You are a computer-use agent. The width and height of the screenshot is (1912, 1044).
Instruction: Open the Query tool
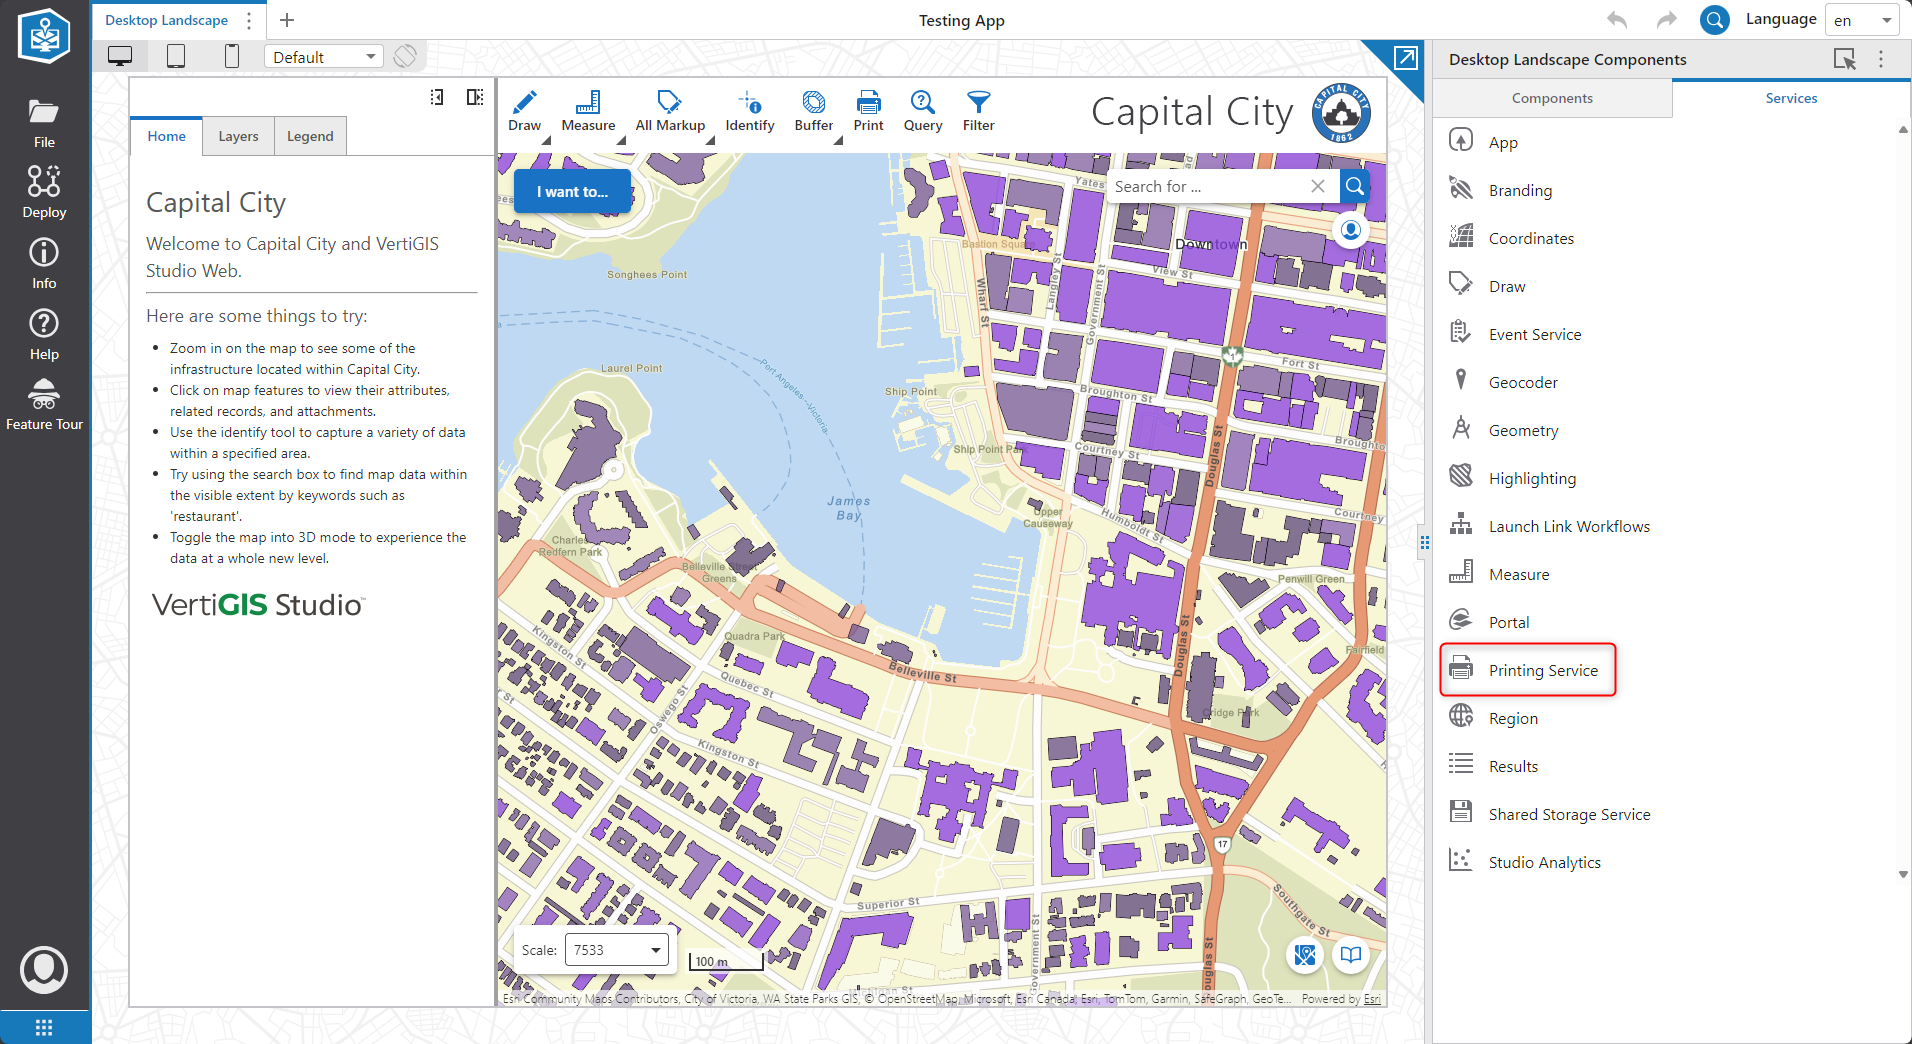click(922, 110)
